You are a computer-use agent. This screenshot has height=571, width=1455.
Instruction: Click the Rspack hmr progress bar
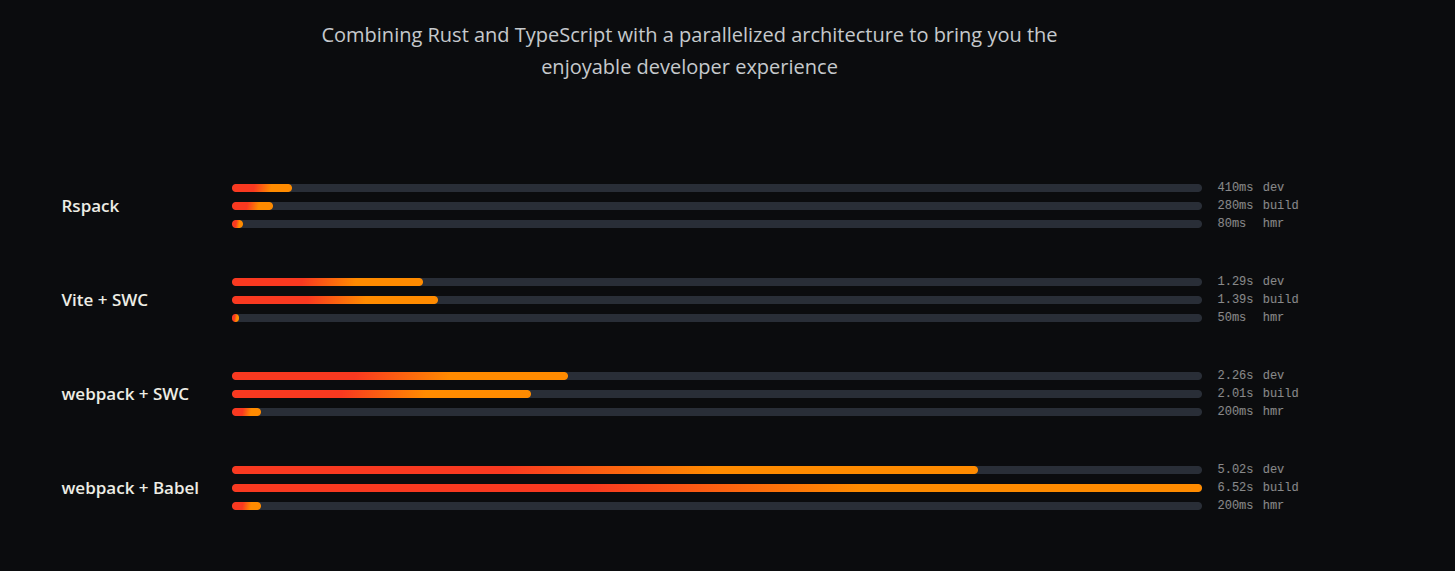point(717,224)
